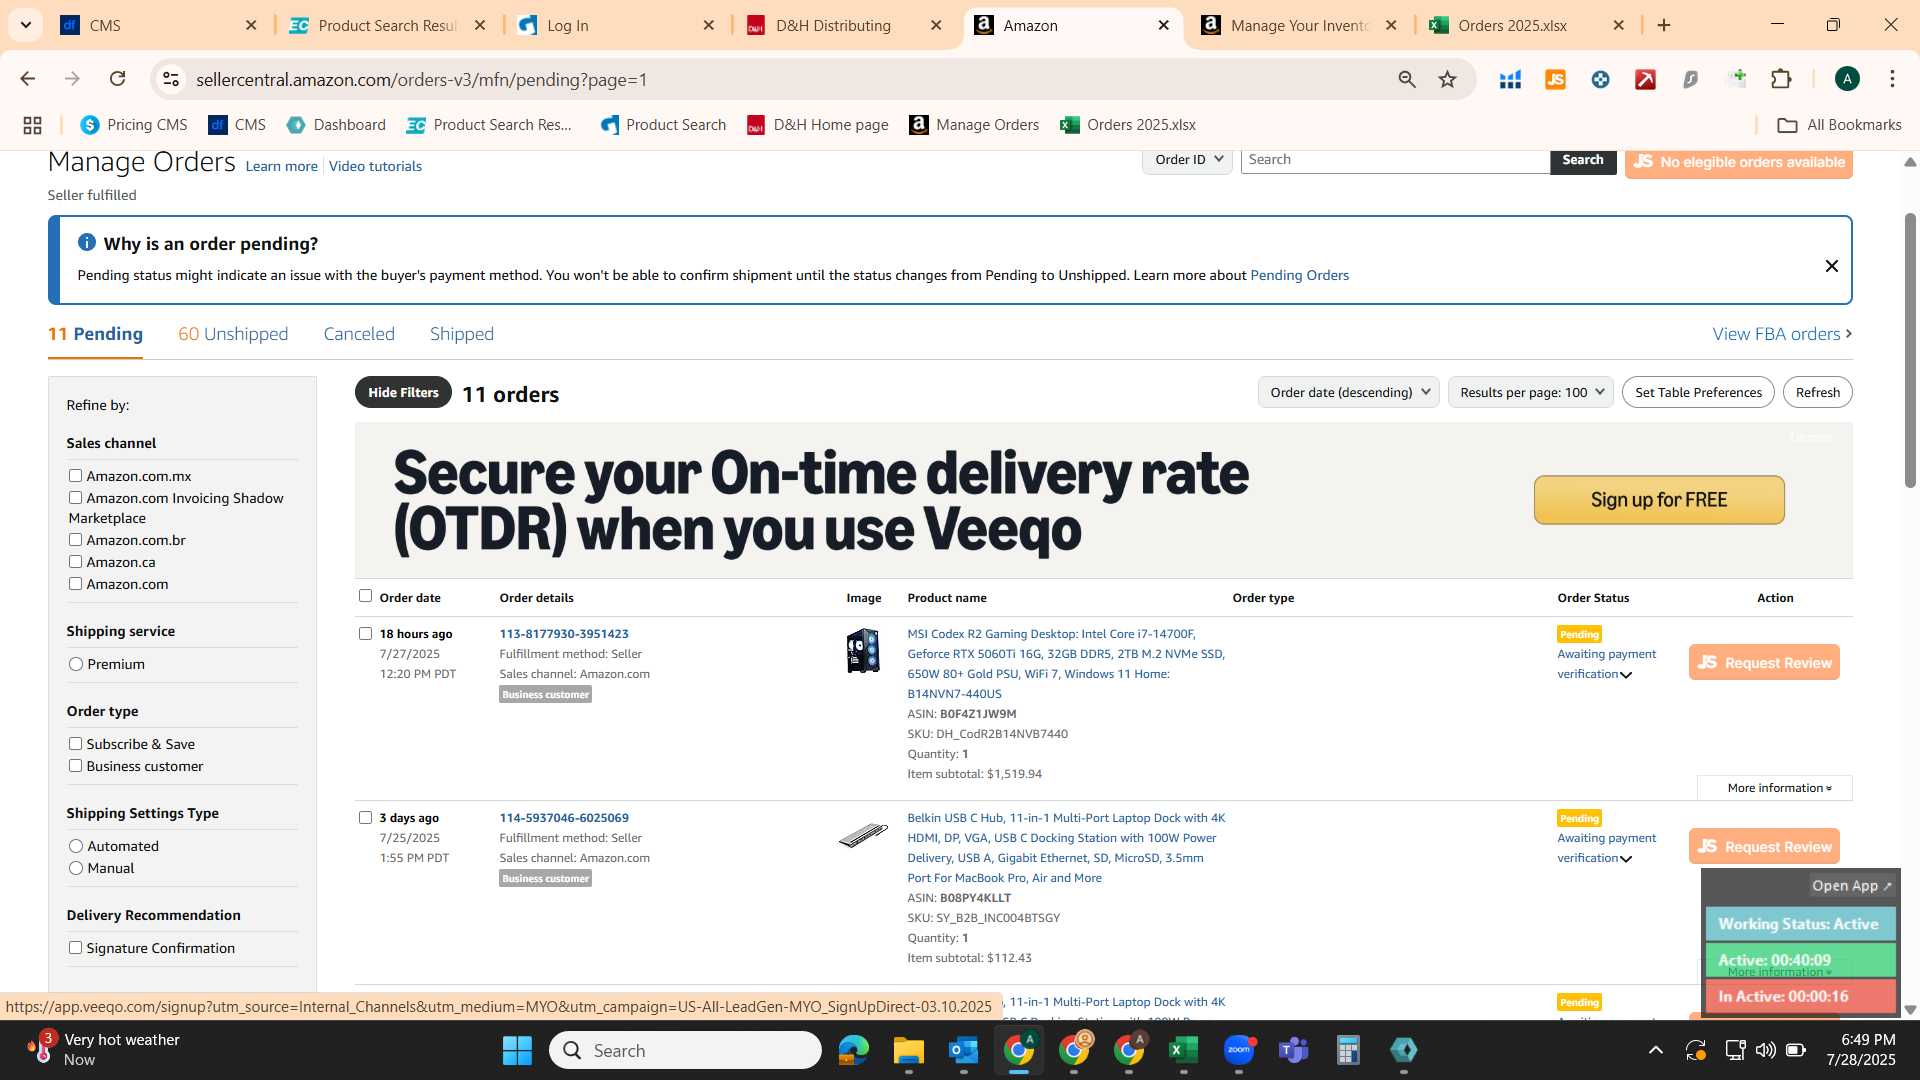The image size is (1920, 1080).
Task: Check the Signature Confirmation box
Action: click(x=75, y=948)
